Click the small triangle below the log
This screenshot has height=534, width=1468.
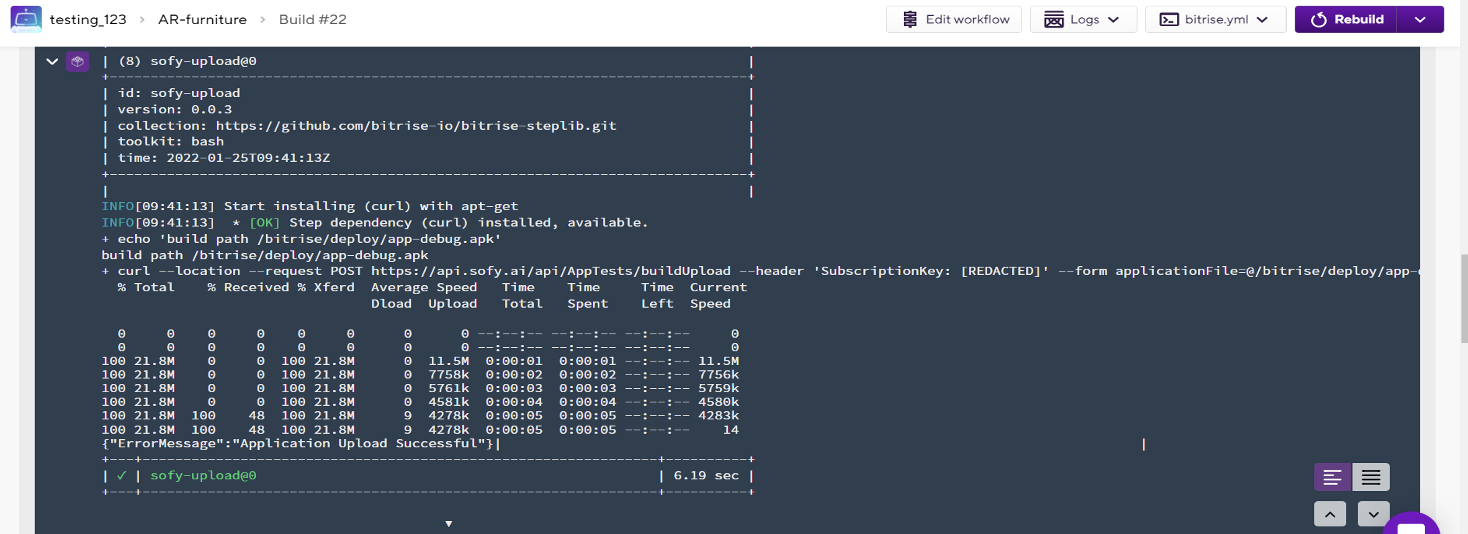[449, 523]
